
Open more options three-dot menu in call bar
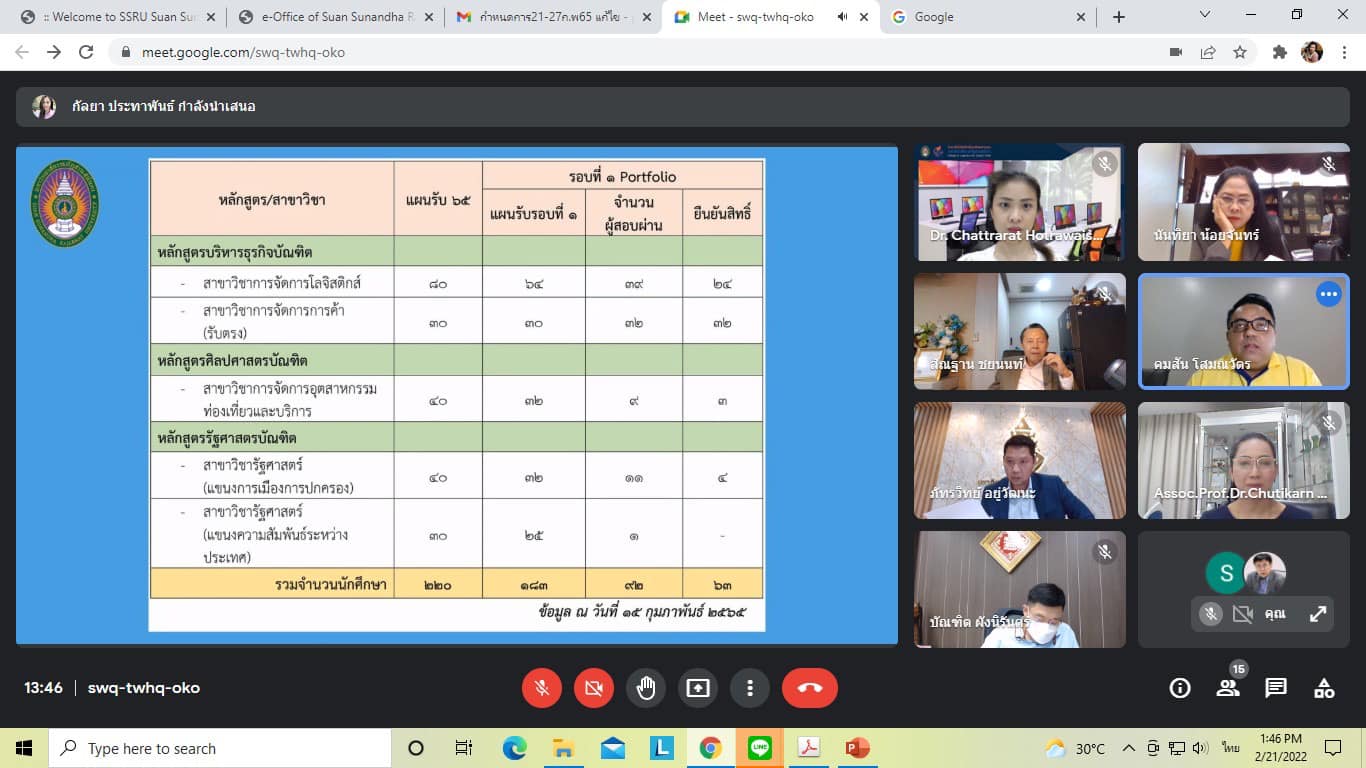[749, 688]
